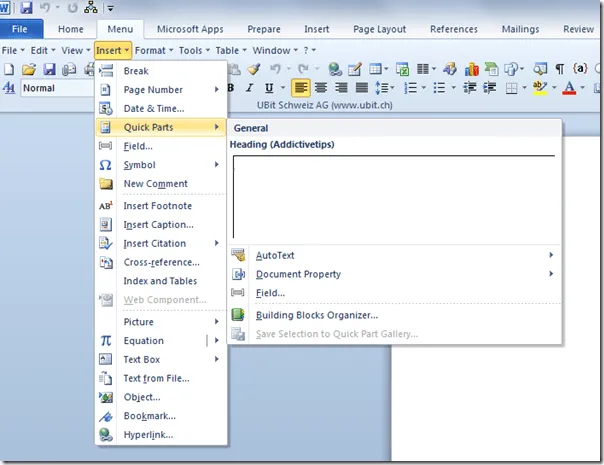Switch to the Microsoft Apps tab
This screenshot has width=604, height=465.
click(x=190, y=29)
